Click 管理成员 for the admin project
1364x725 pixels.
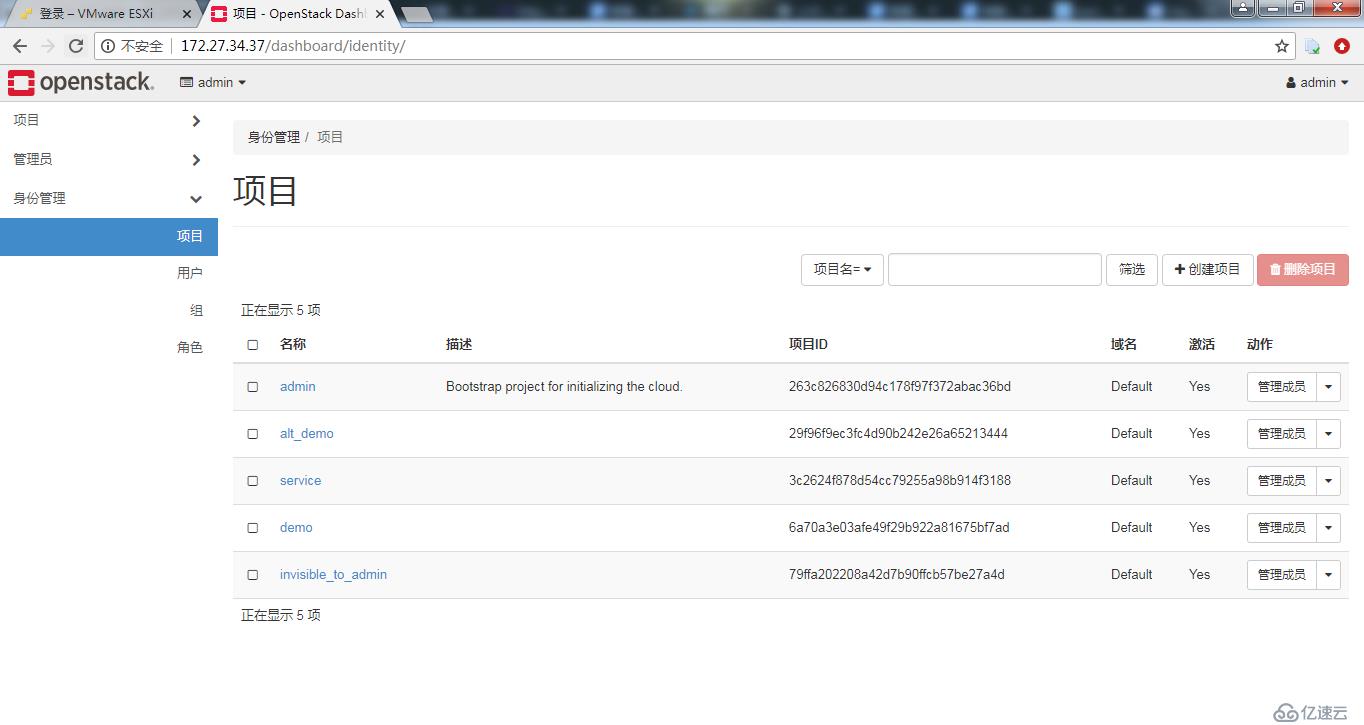[1281, 387]
